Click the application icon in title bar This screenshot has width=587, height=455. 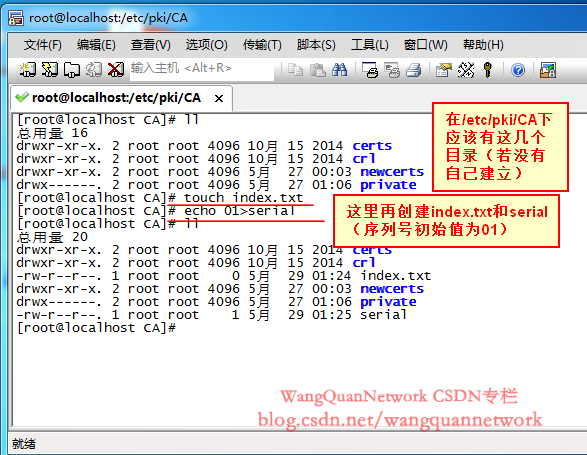click(x=16, y=18)
